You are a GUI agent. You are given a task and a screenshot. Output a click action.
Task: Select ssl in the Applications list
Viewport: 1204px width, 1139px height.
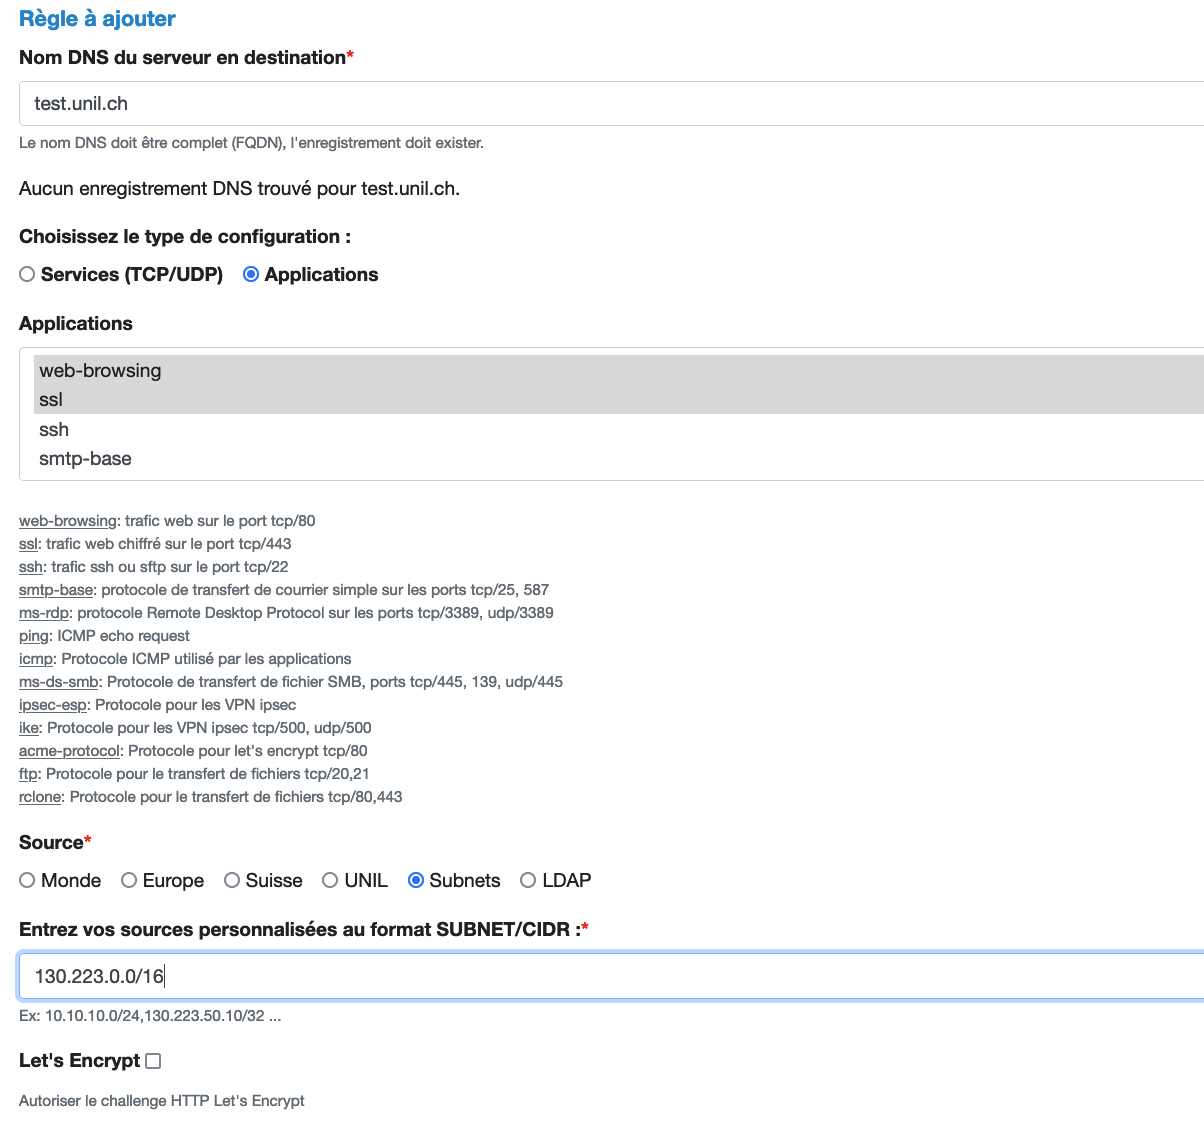(51, 400)
